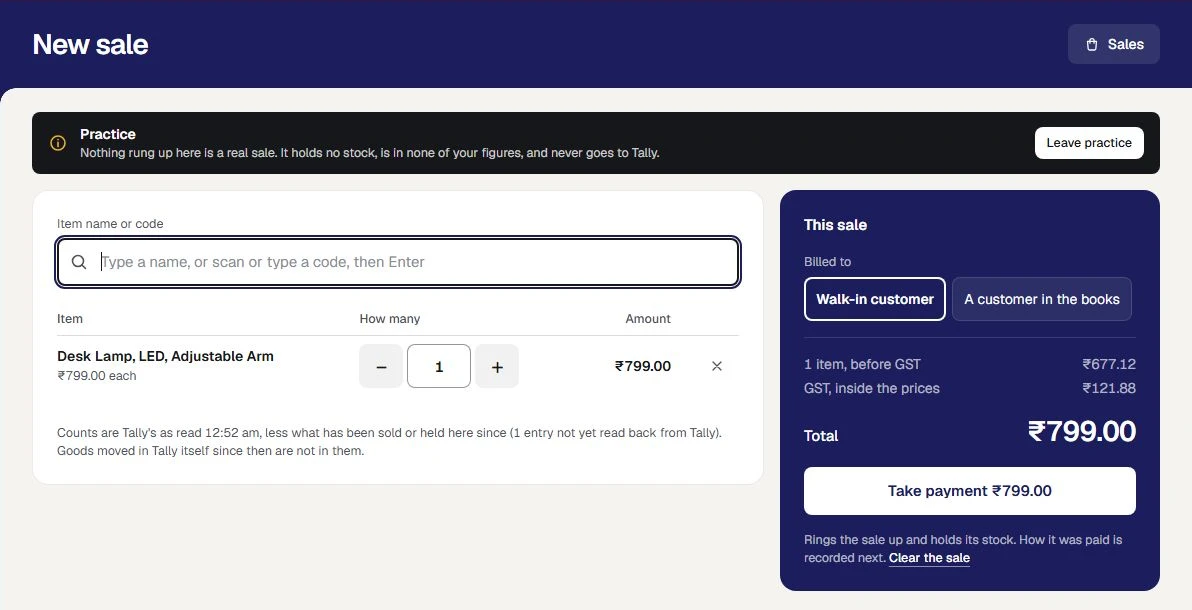Leave practice mode

click(x=1089, y=143)
